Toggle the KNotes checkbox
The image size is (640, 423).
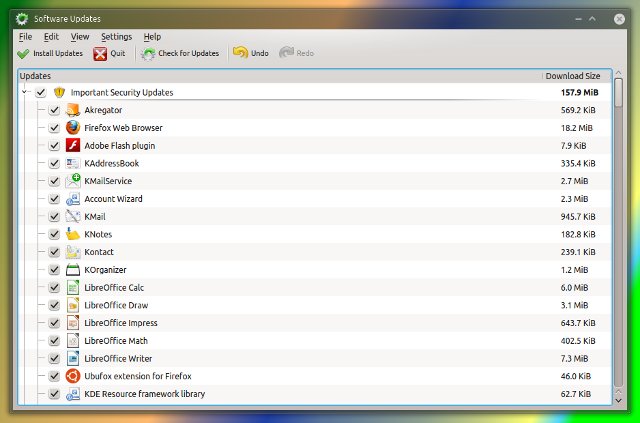(54, 234)
